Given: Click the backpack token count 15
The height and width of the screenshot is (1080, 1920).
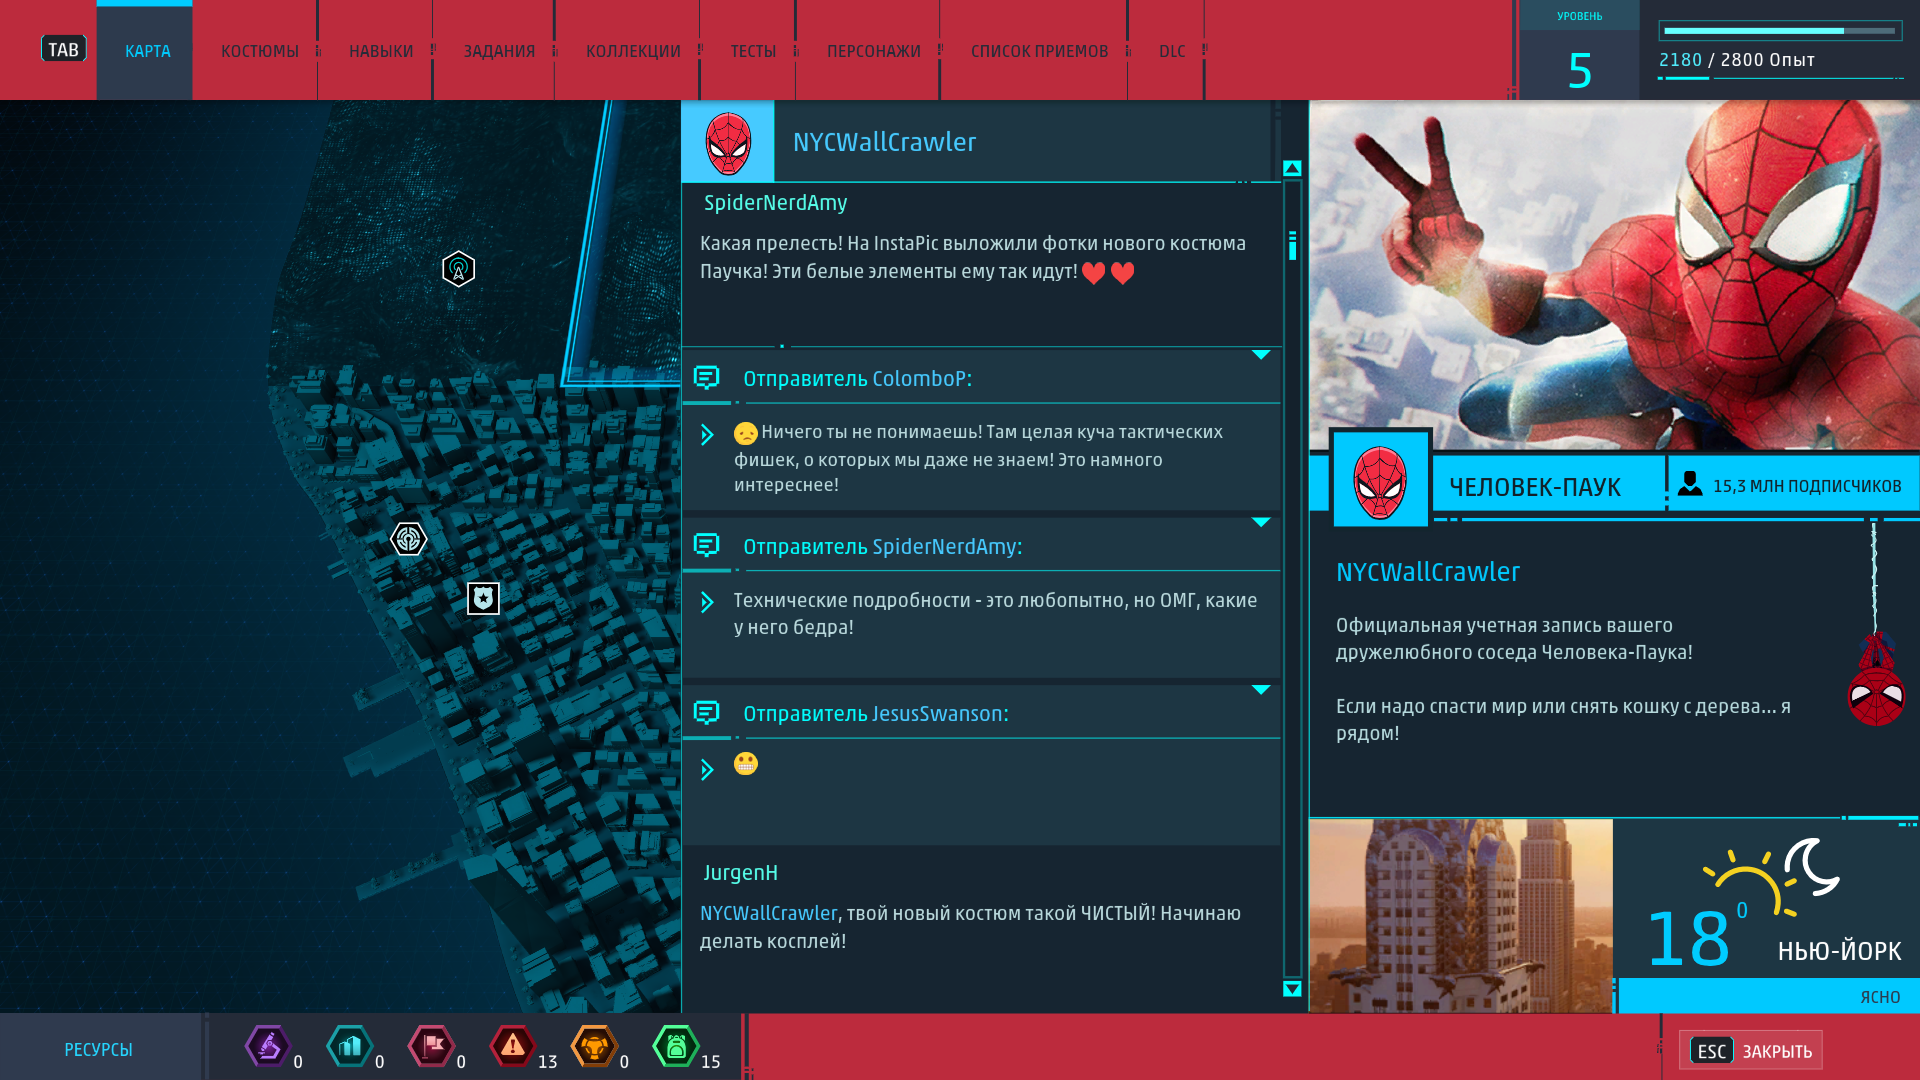Looking at the screenshot, I should [x=710, y=1062].
